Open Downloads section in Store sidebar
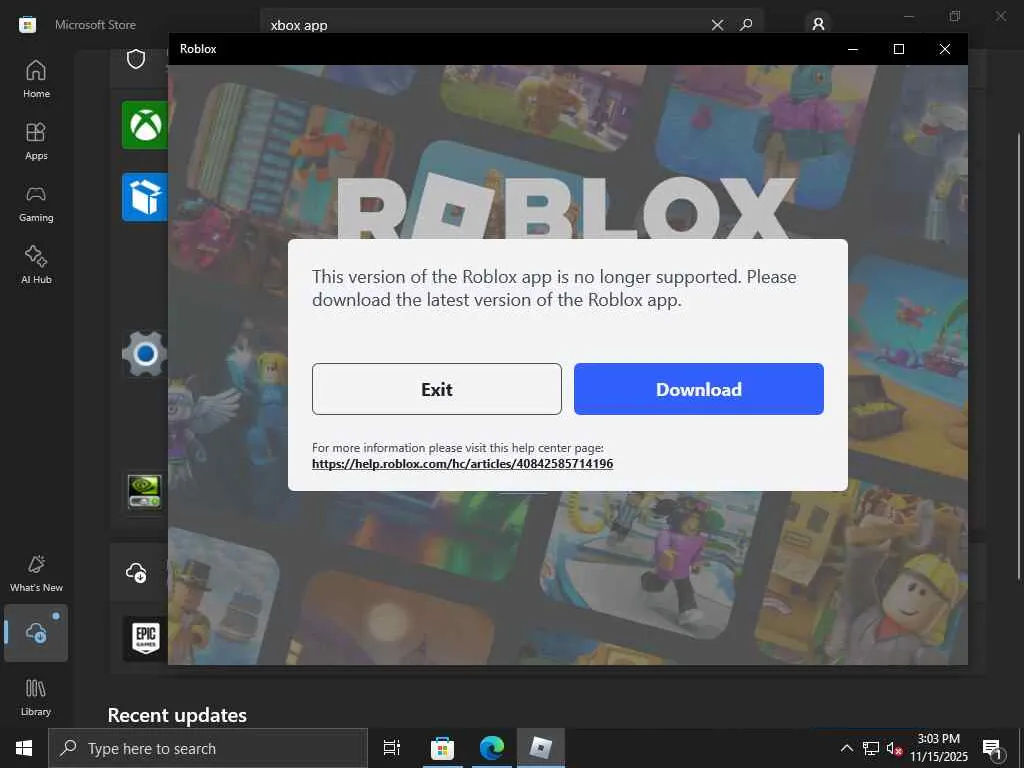The image size is (1024, 768). click(x=36, y=633)
